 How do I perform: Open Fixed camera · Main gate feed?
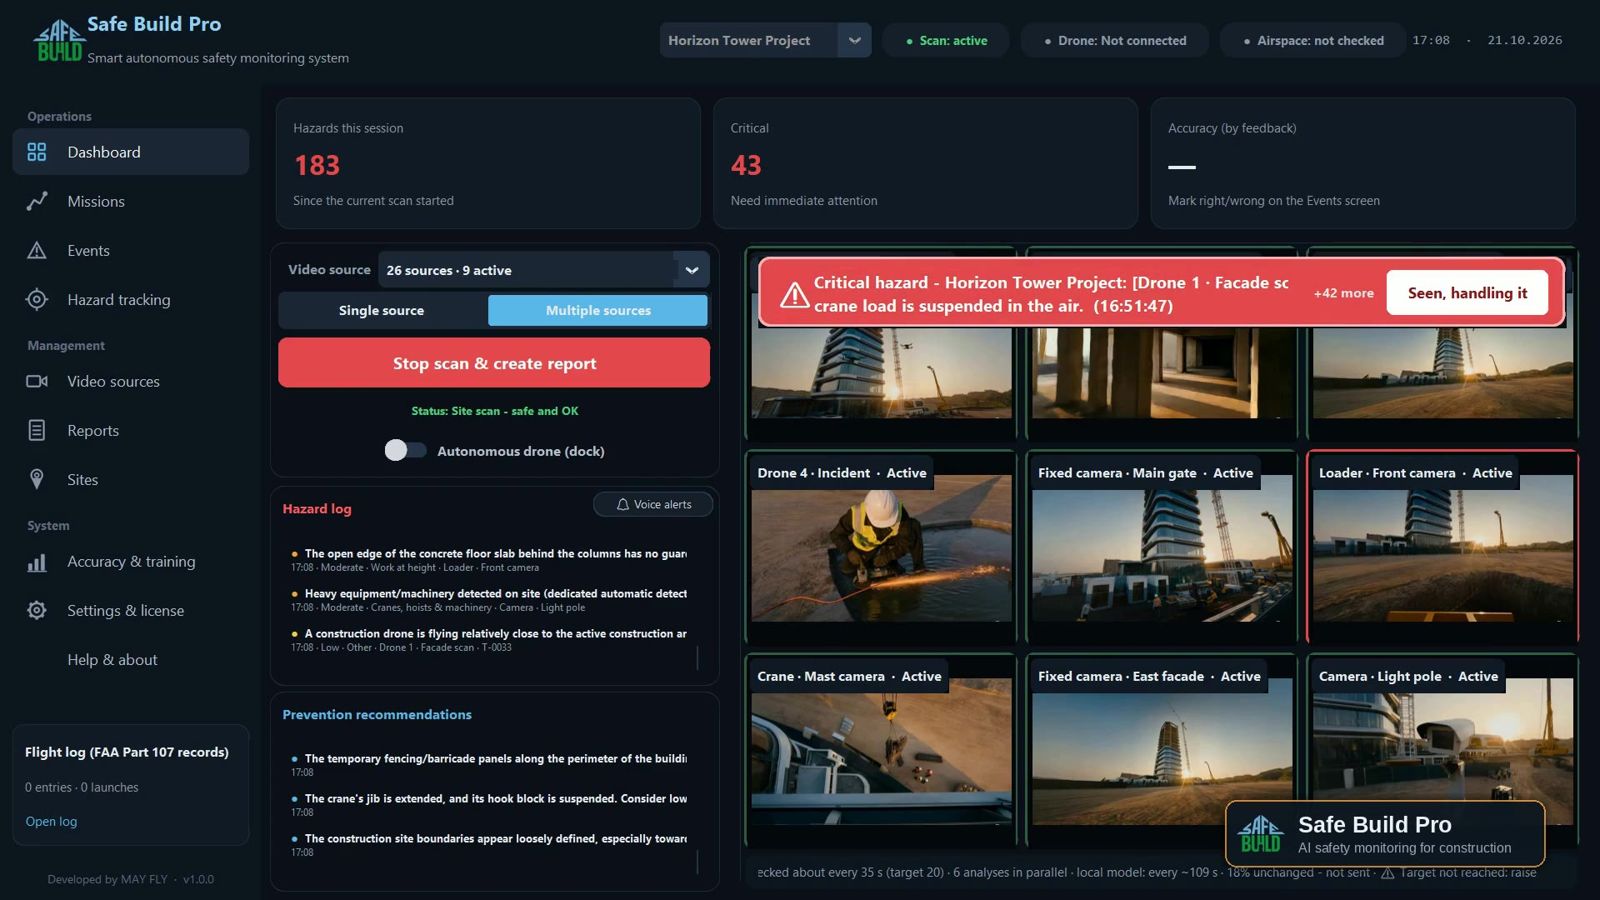click(x=1162, y=546)
